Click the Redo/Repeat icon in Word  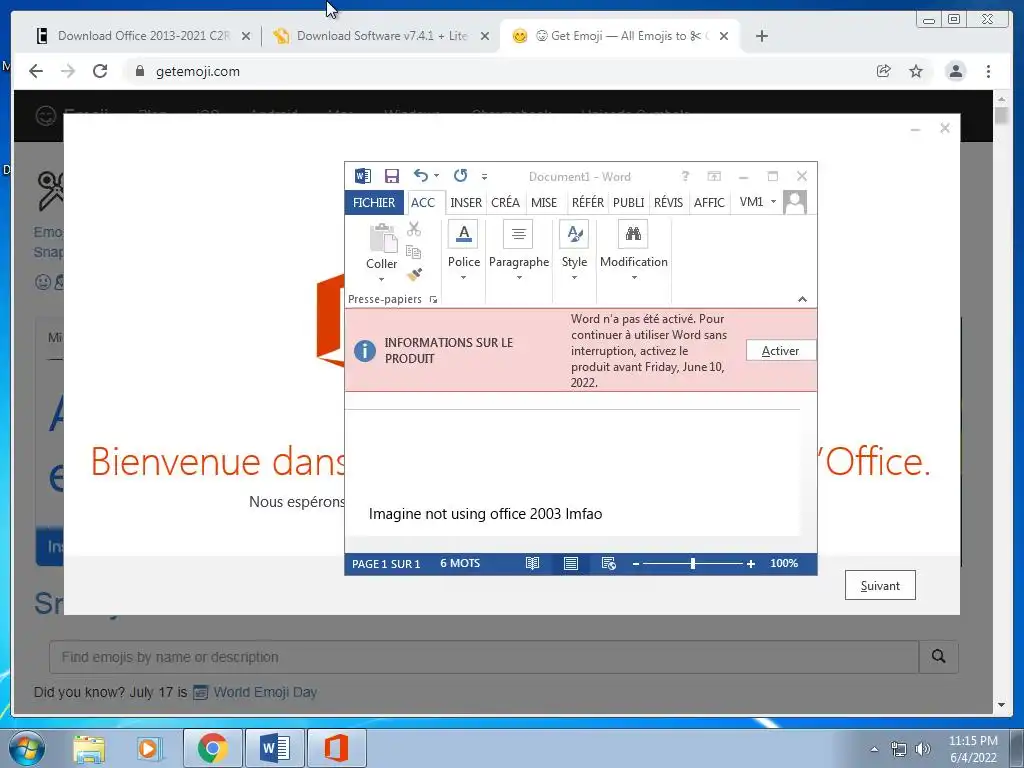(x=460, y=175)
